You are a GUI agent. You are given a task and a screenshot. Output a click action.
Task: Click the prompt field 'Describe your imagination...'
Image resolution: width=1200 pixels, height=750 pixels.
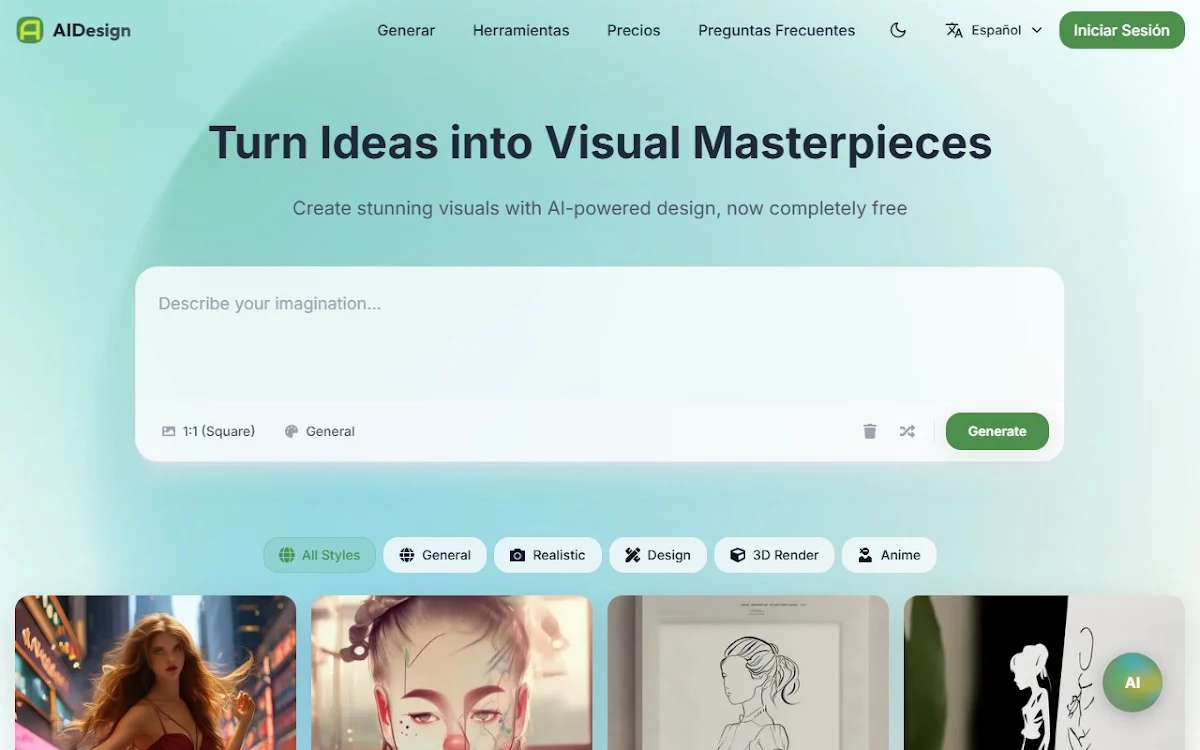[600, 335]
